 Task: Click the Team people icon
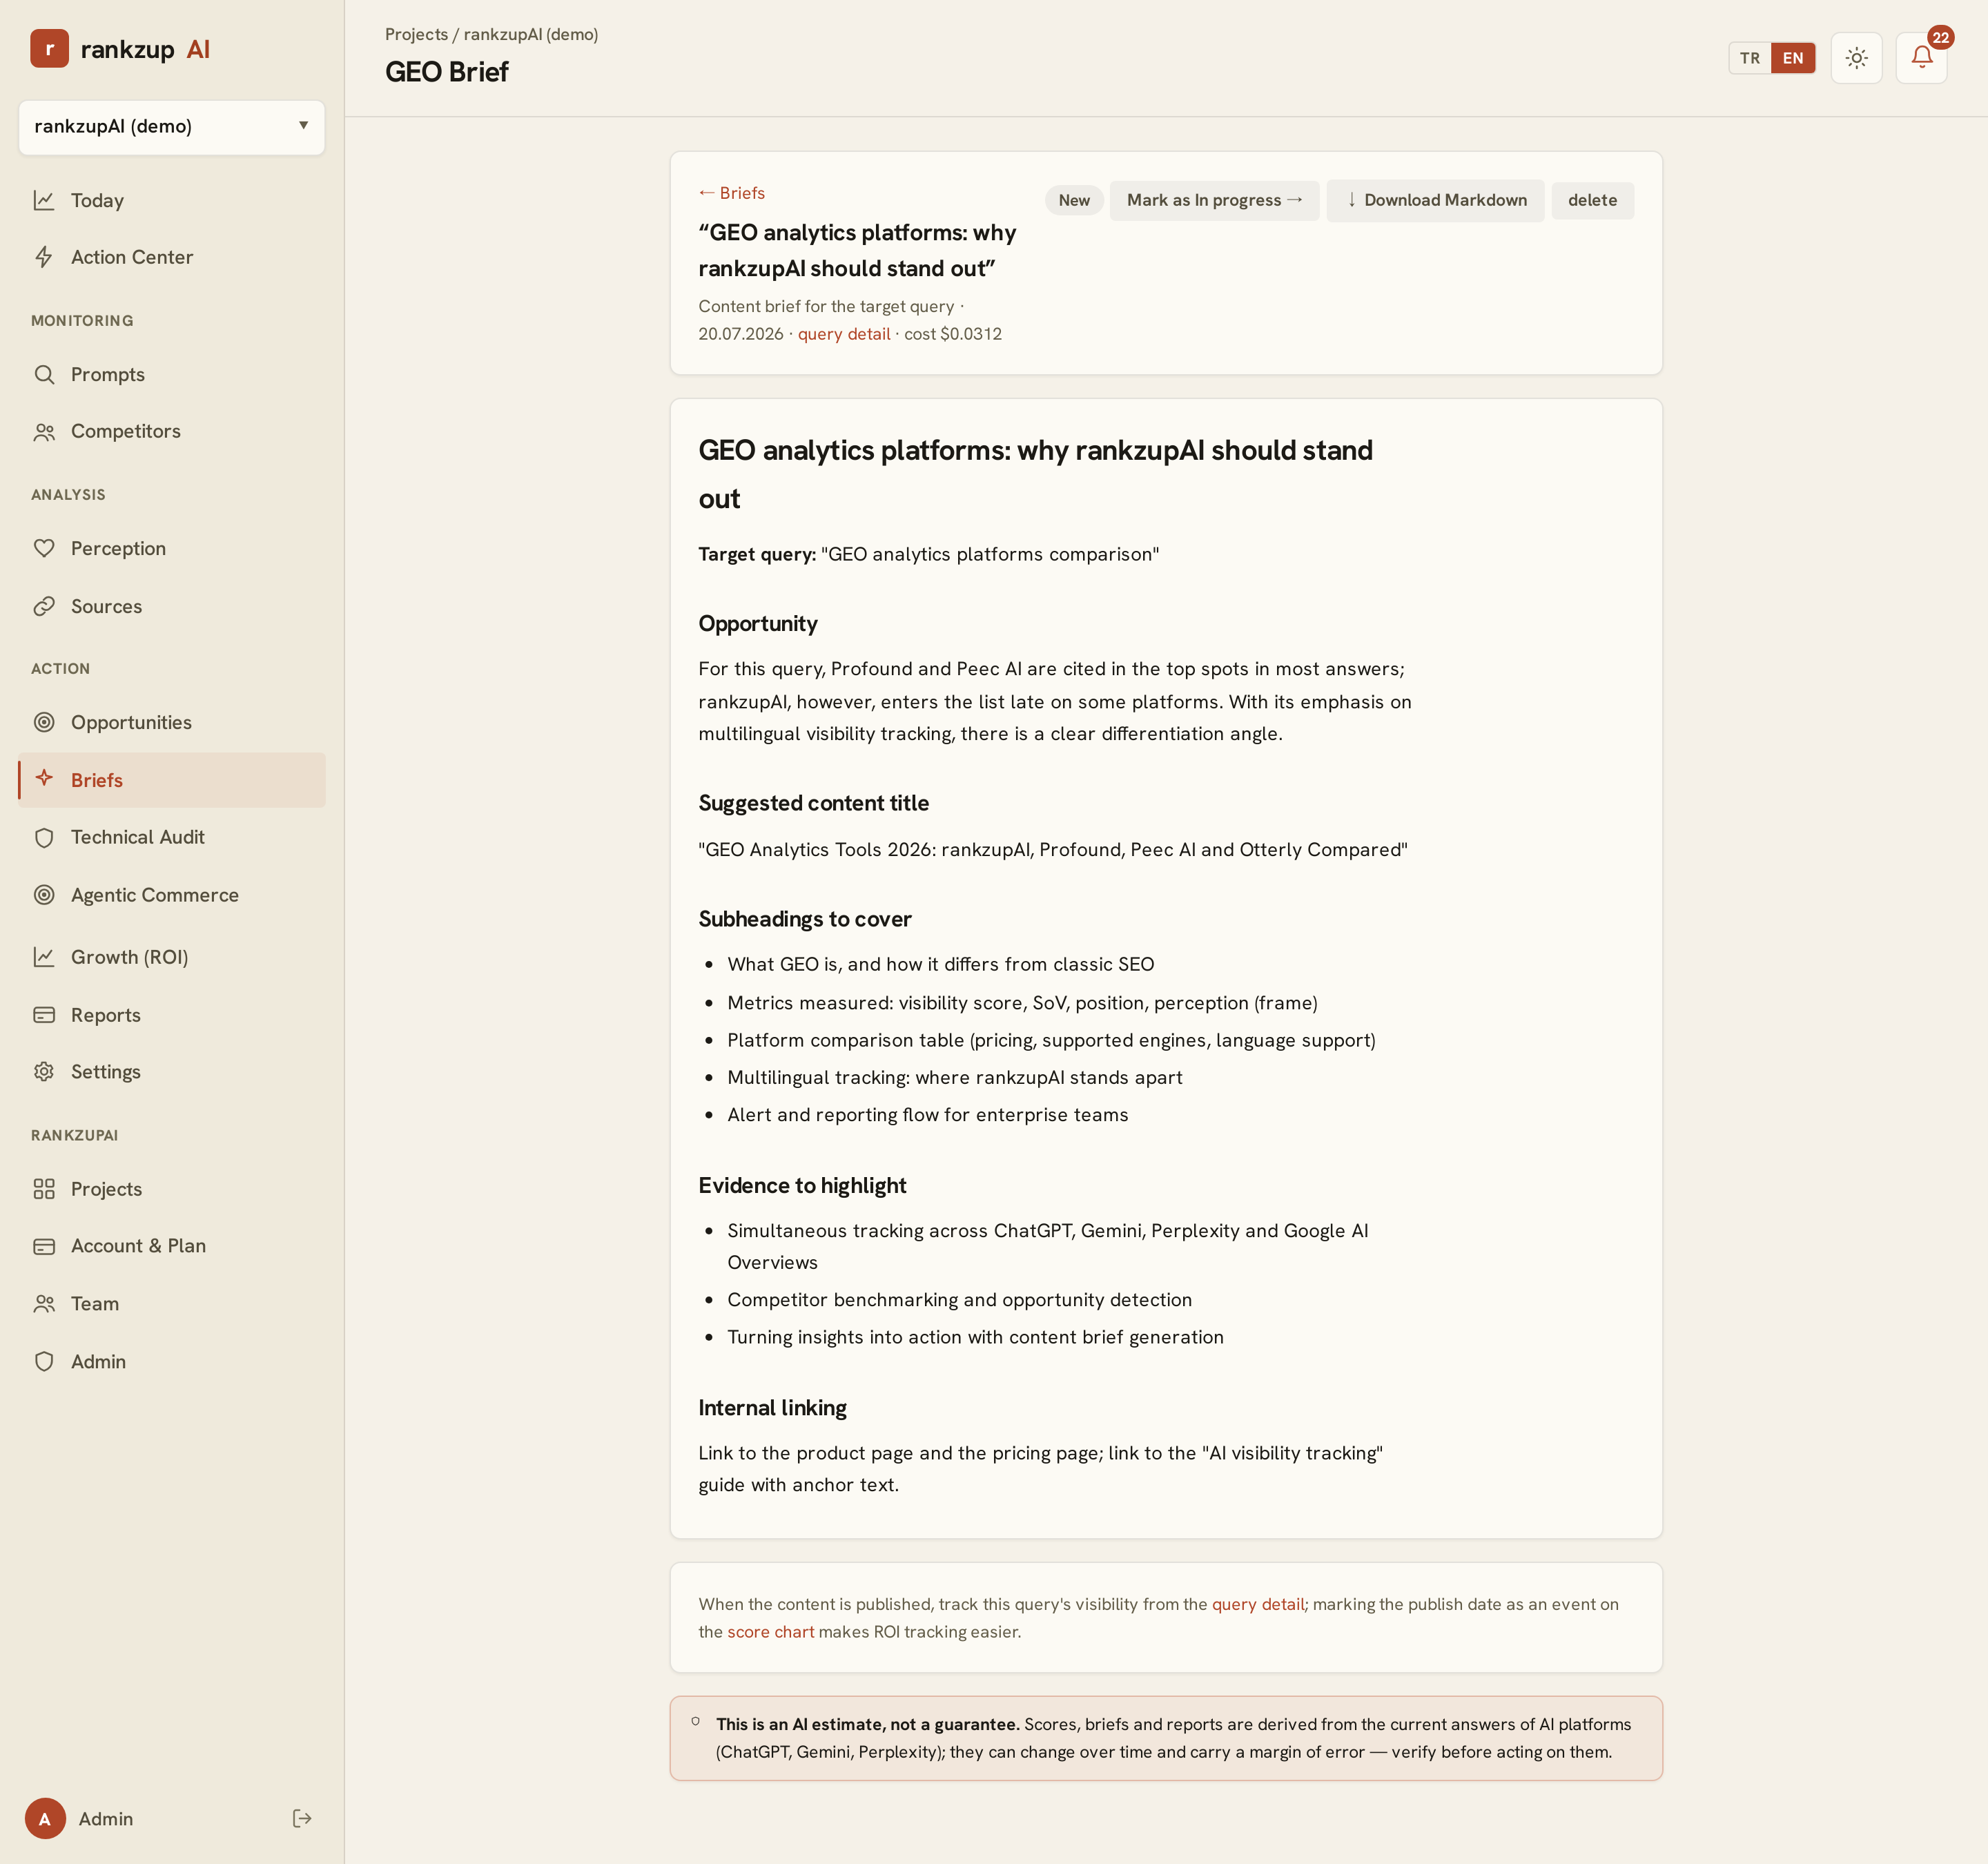pyautogui.click(x=44, y=1304)
